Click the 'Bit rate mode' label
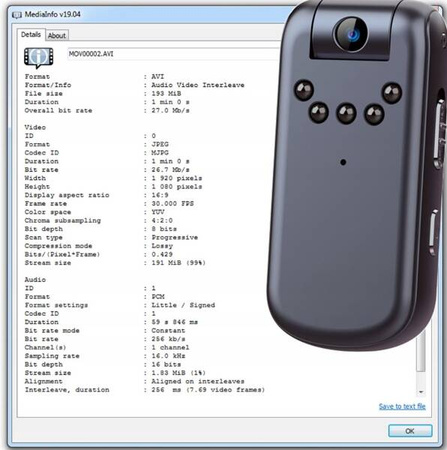Screen dimensions: 447x450 (x=52, y=330)
